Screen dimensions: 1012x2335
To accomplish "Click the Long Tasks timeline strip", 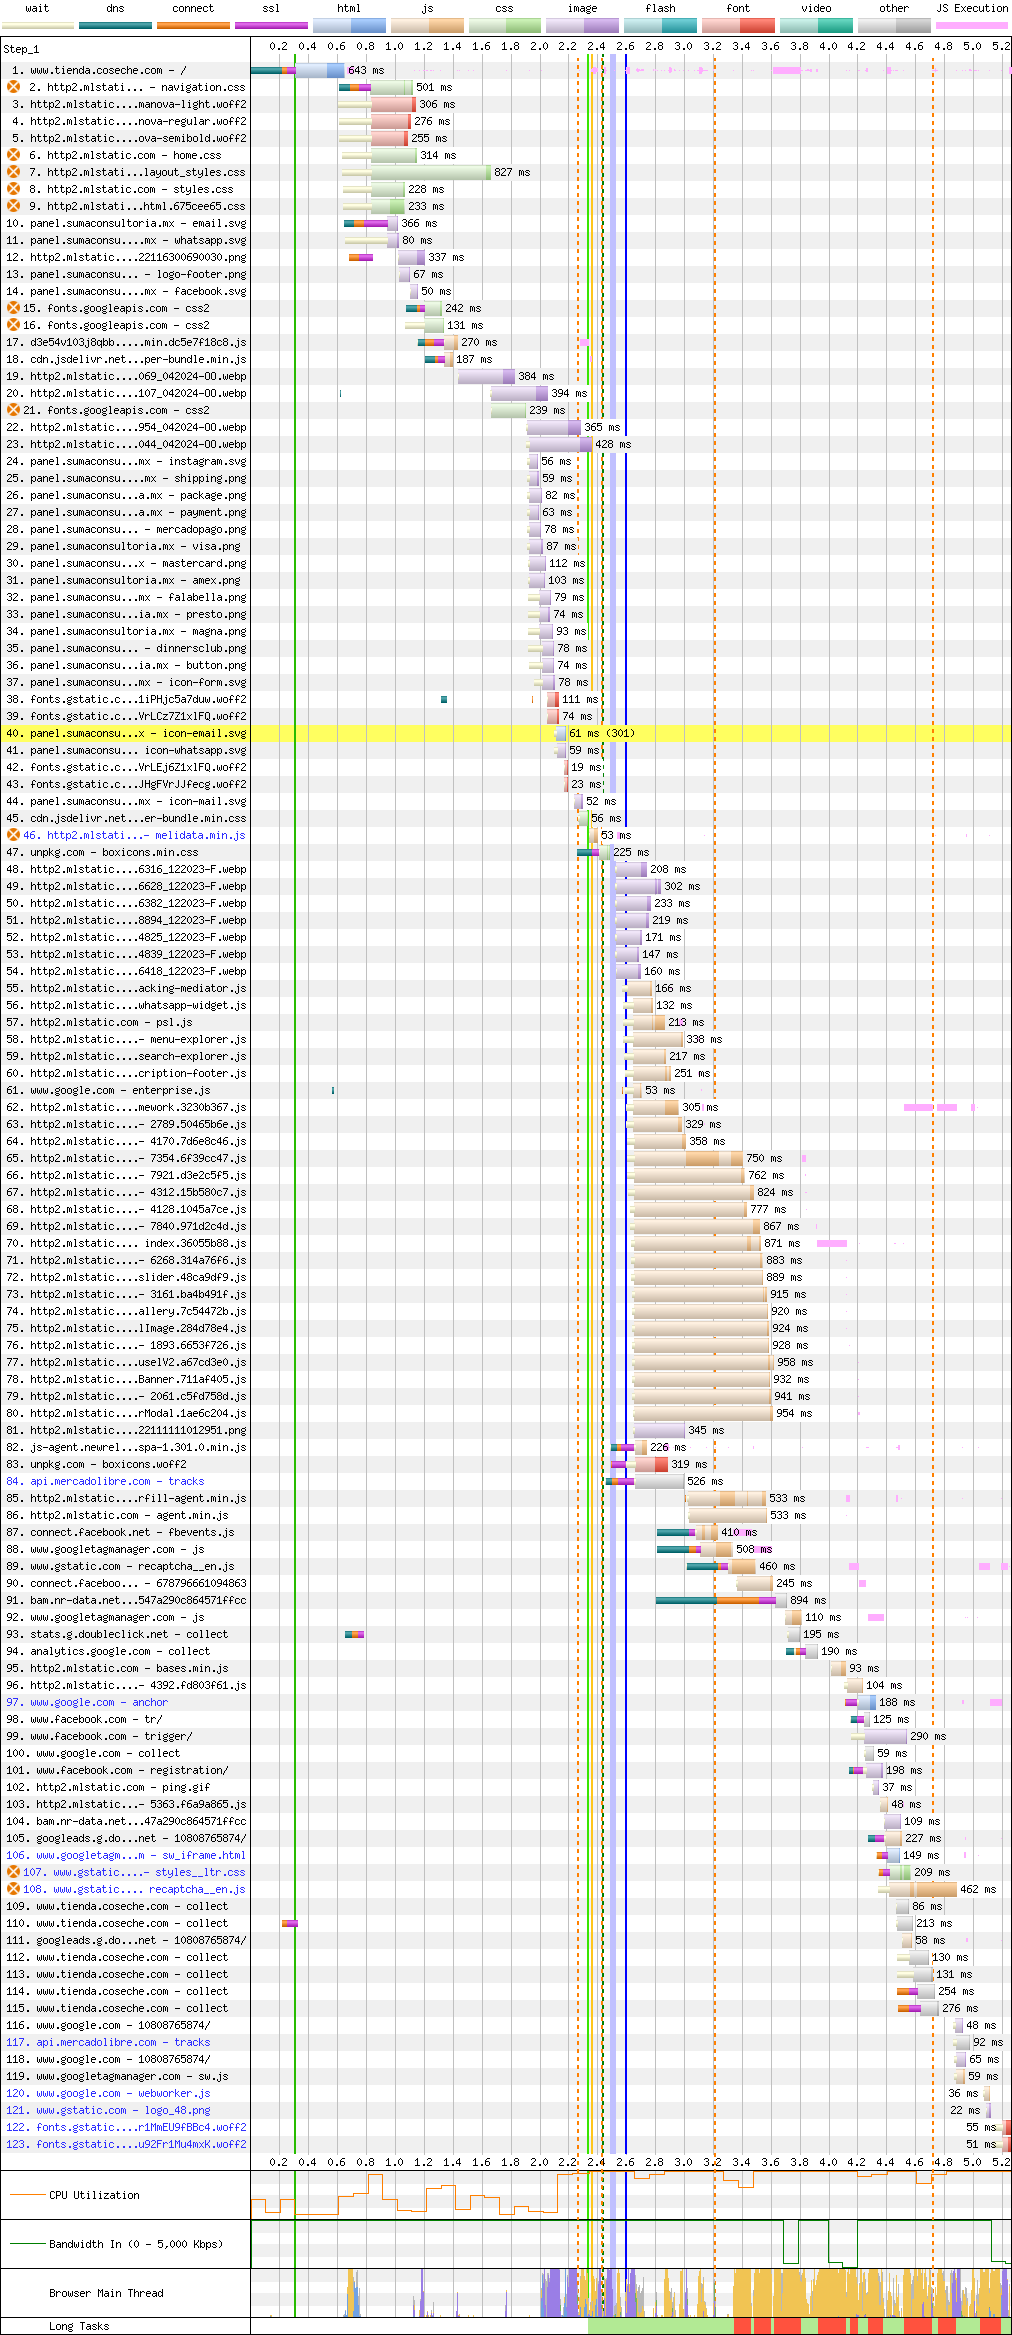I will point(630,2326).
